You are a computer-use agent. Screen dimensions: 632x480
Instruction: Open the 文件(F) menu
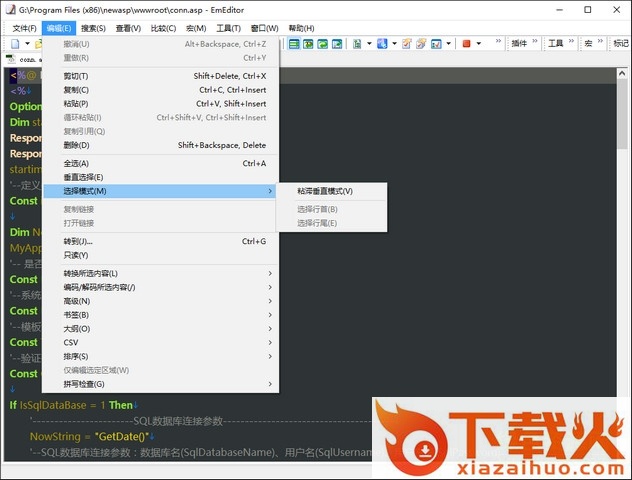pyautogui.click(x=24, y=28)
